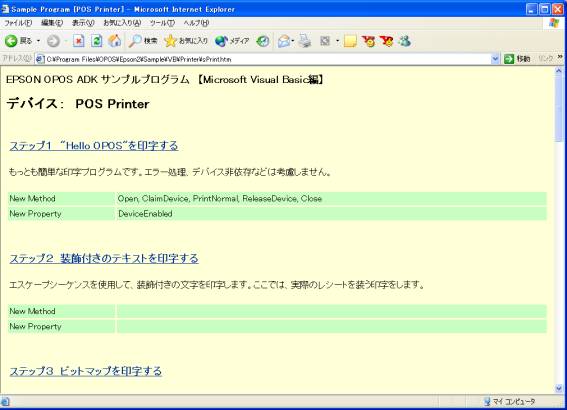Click the description text under ステップ1
The image size is (567, 410).
point(170,172)
